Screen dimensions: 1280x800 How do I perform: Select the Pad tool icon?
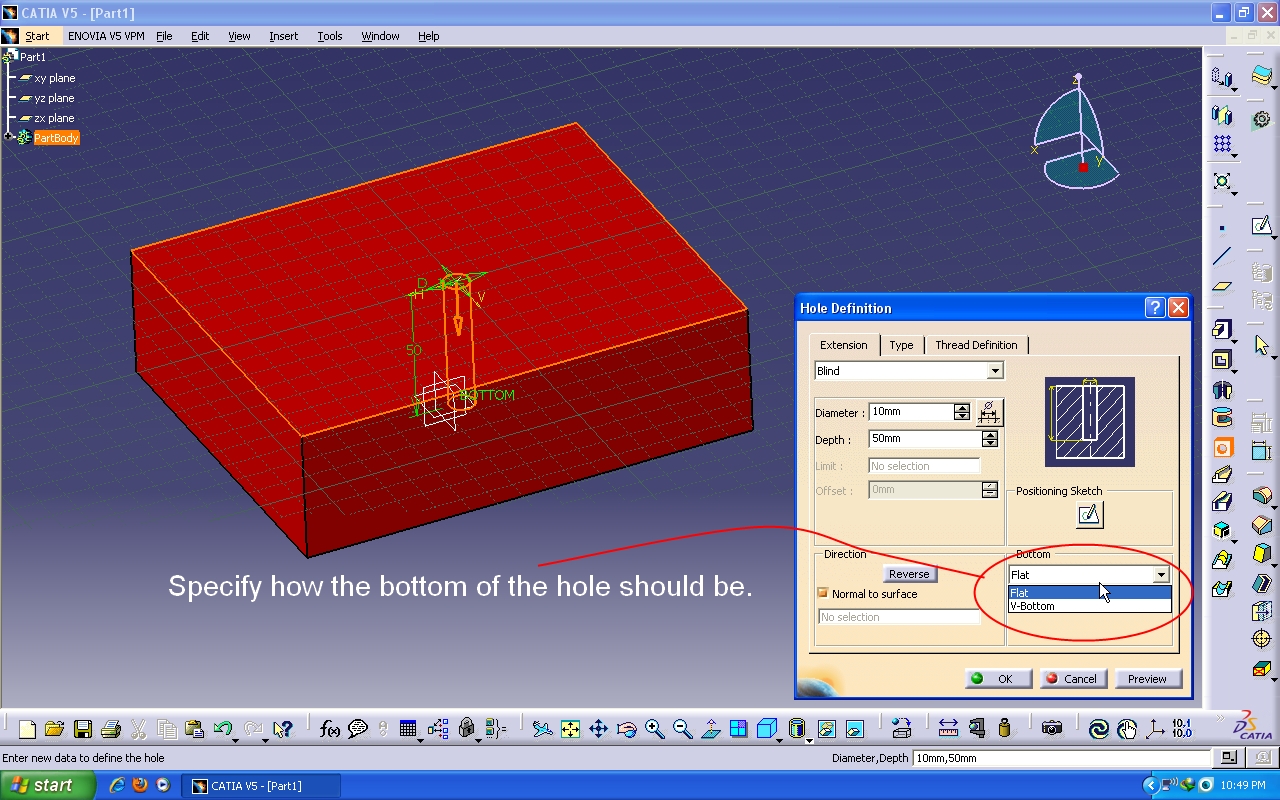tap(1221, 329)
